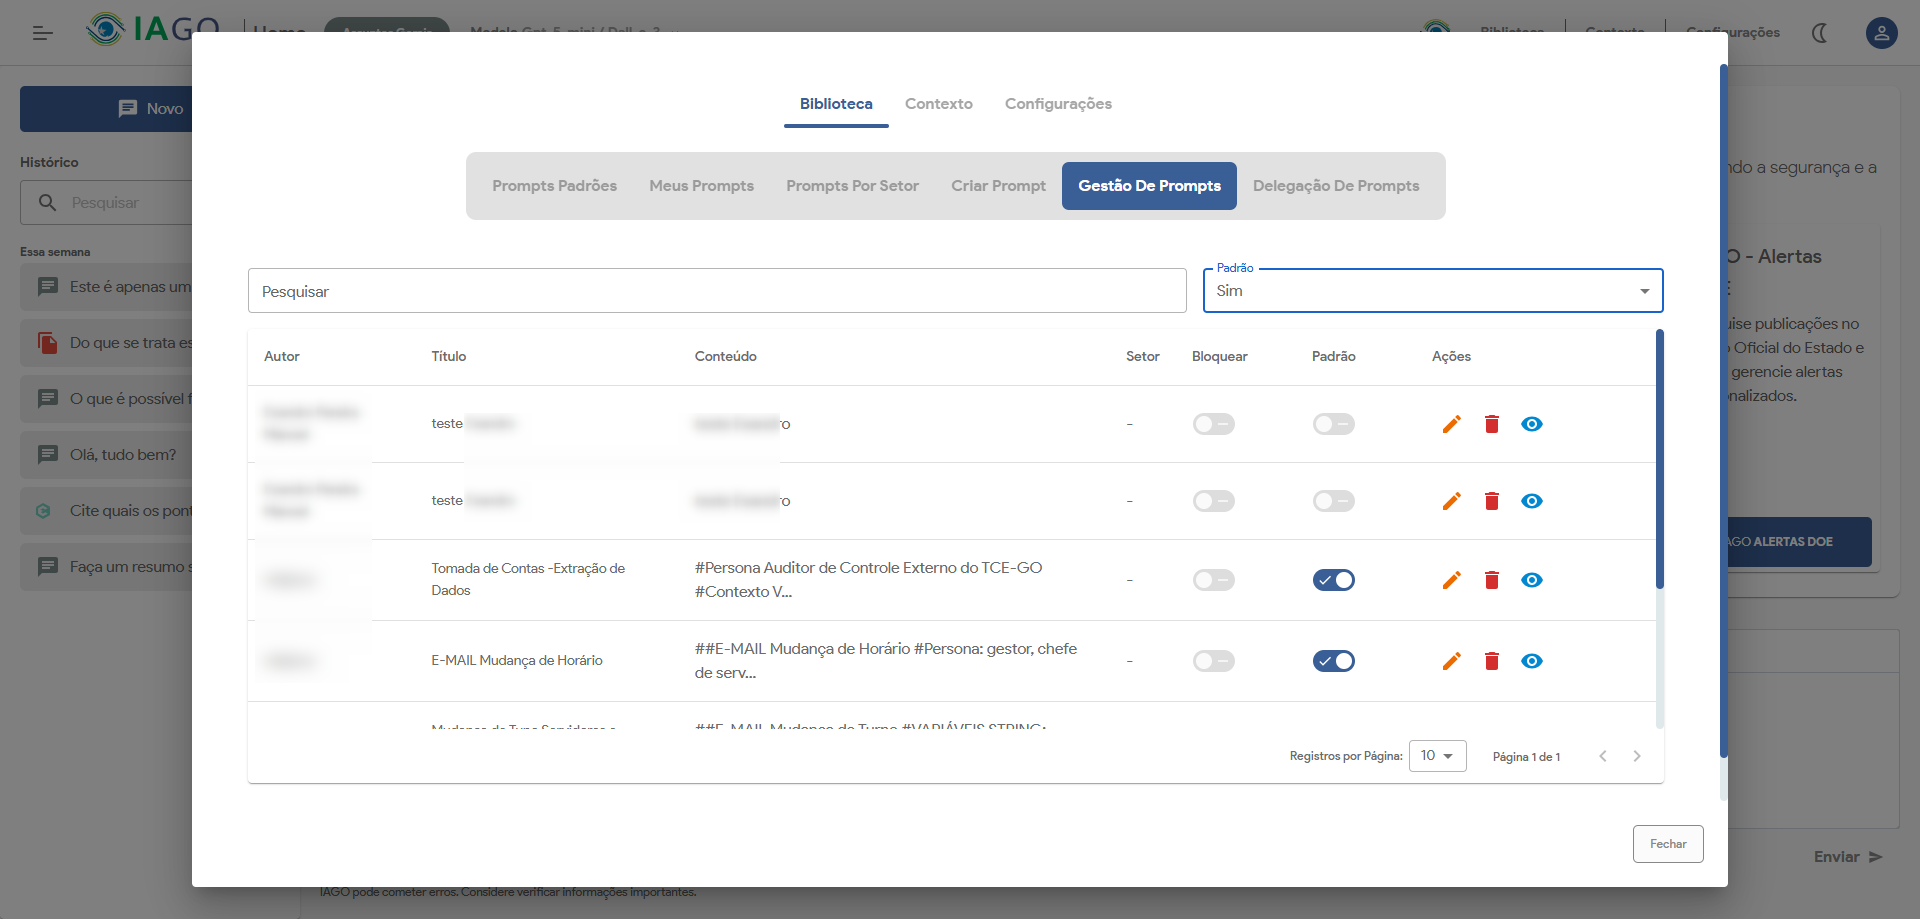The image size is (1920, 919).
Task: Select the Delegação De Prompts sub-tab
Action: [1335, 186]
